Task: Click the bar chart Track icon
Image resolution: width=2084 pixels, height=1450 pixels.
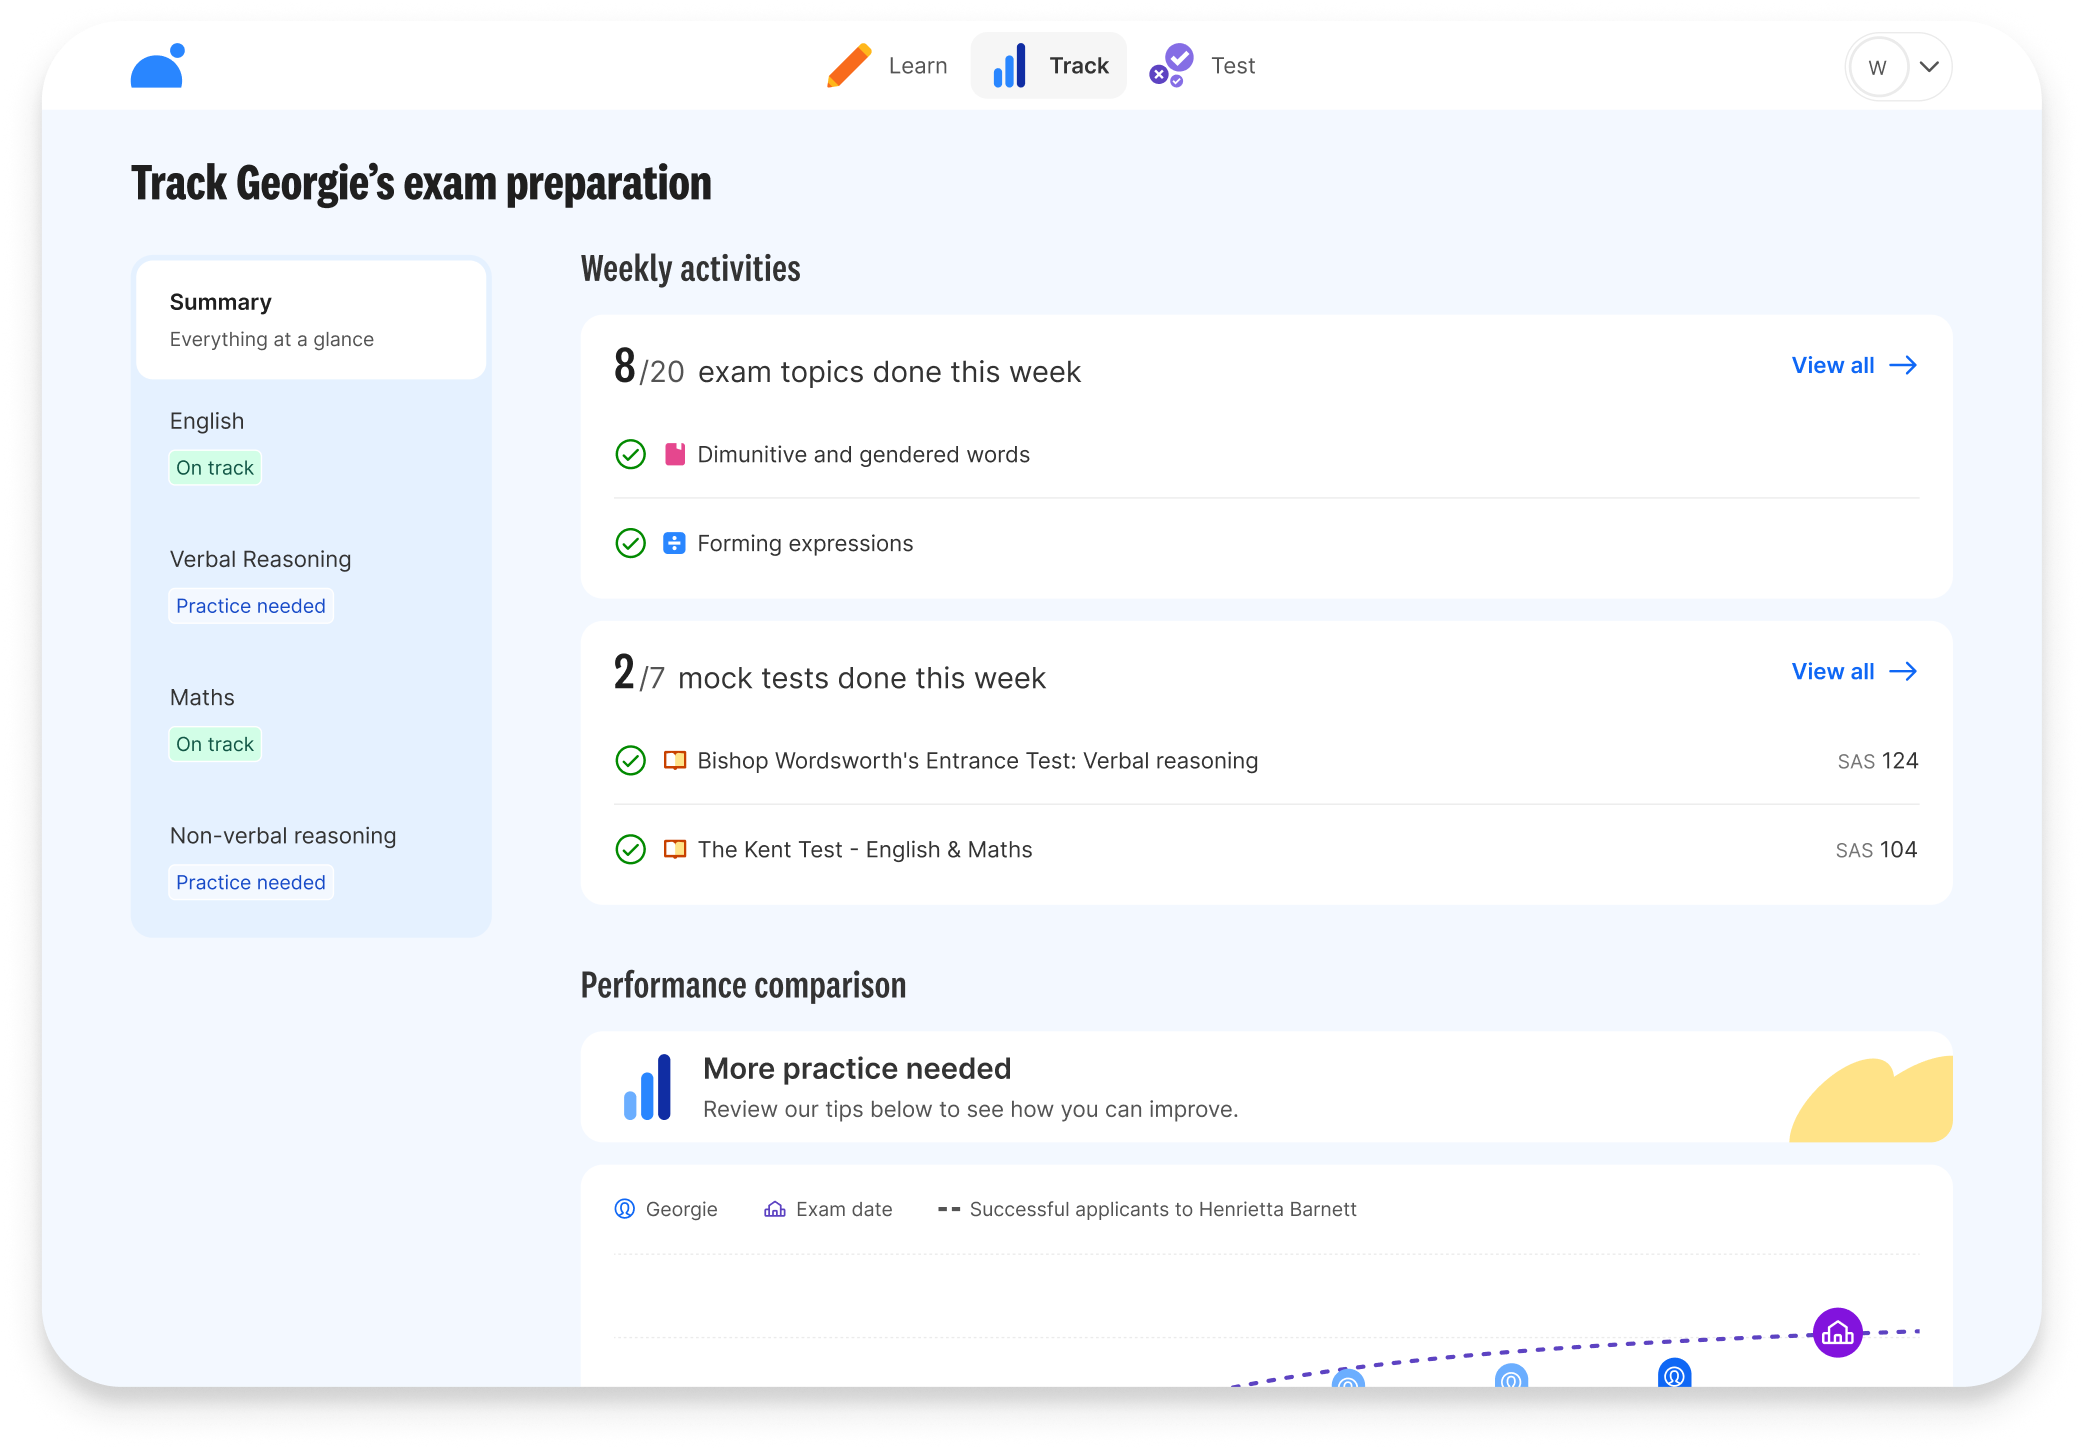Action: [1009, 66]
